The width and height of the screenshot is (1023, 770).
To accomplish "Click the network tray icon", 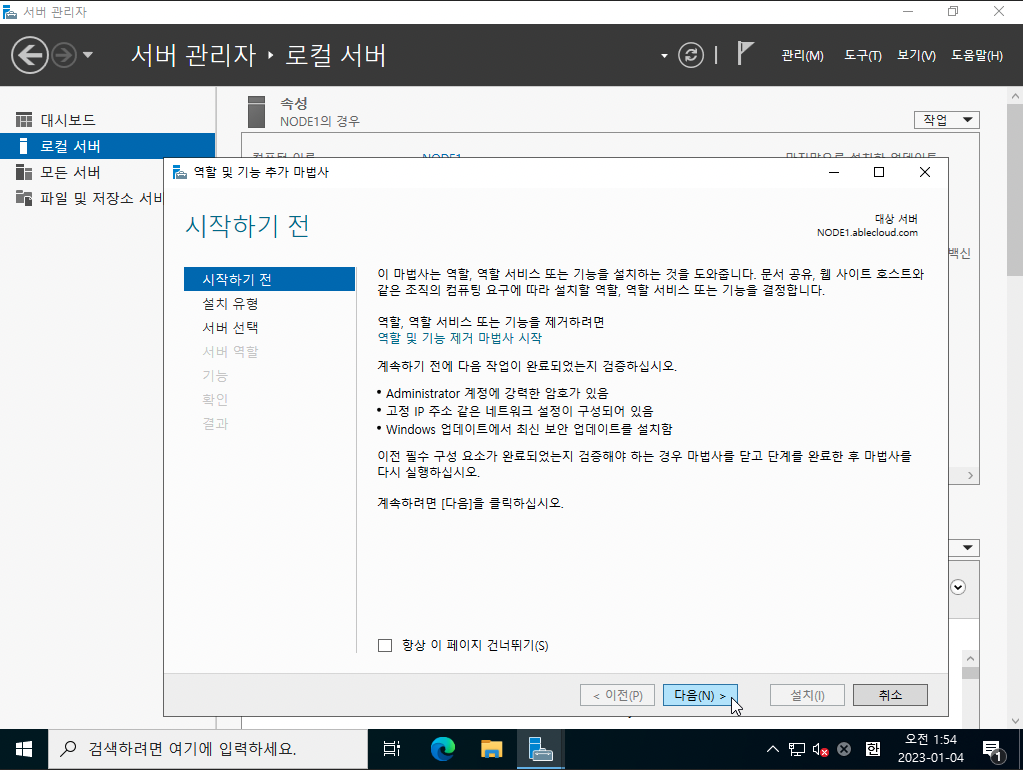I will pos(797,749).
